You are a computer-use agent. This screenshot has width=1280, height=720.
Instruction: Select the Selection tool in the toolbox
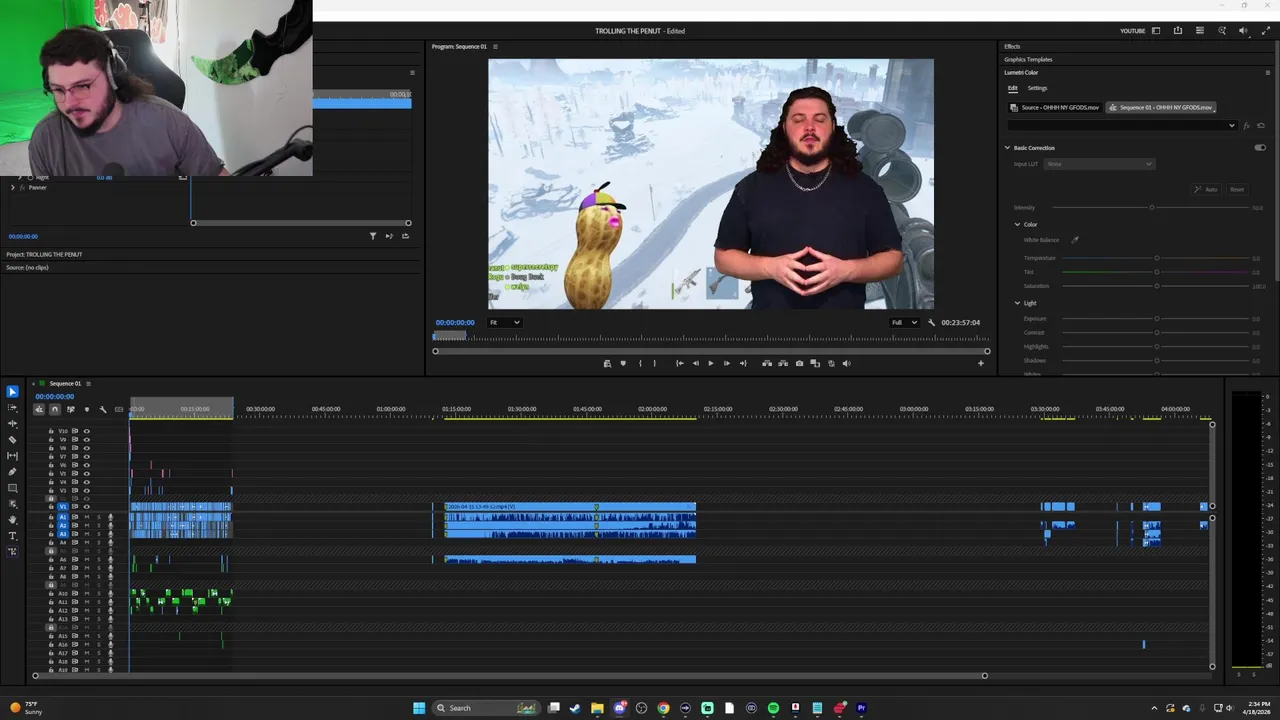pos(12,392)
